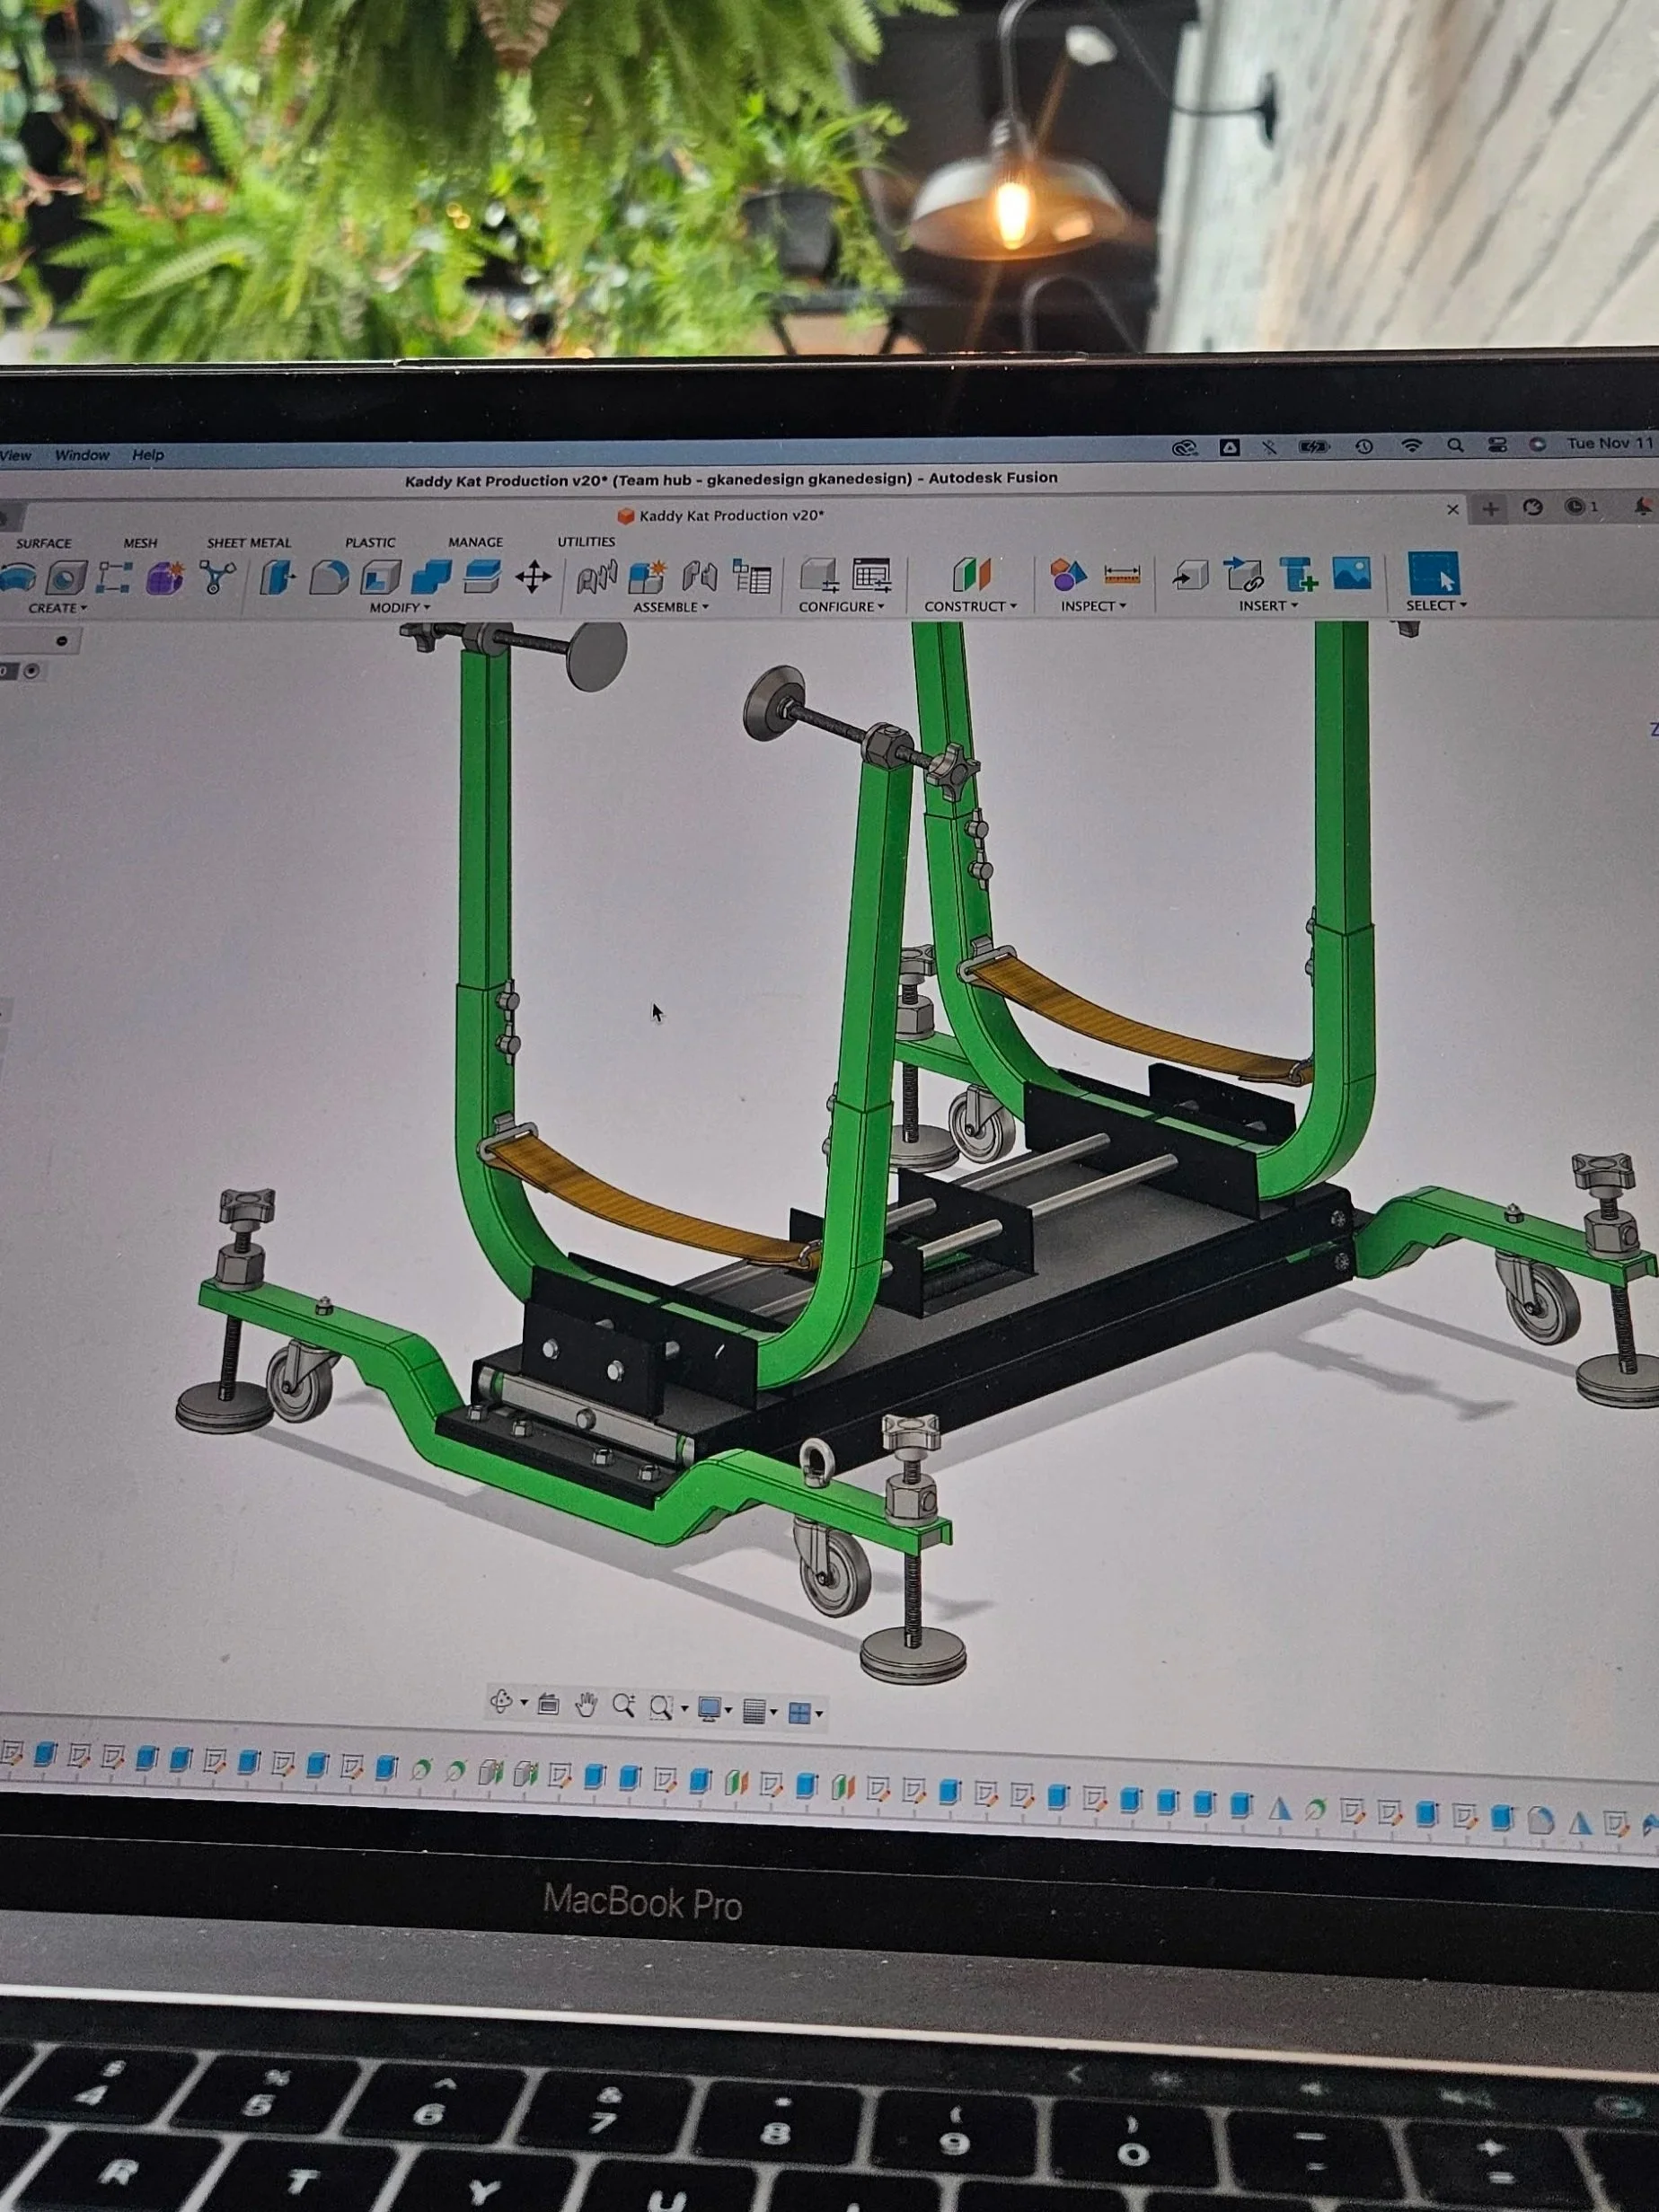Expand the MODIFY dropdown
1659x2212 pixels.
[399, 607]
